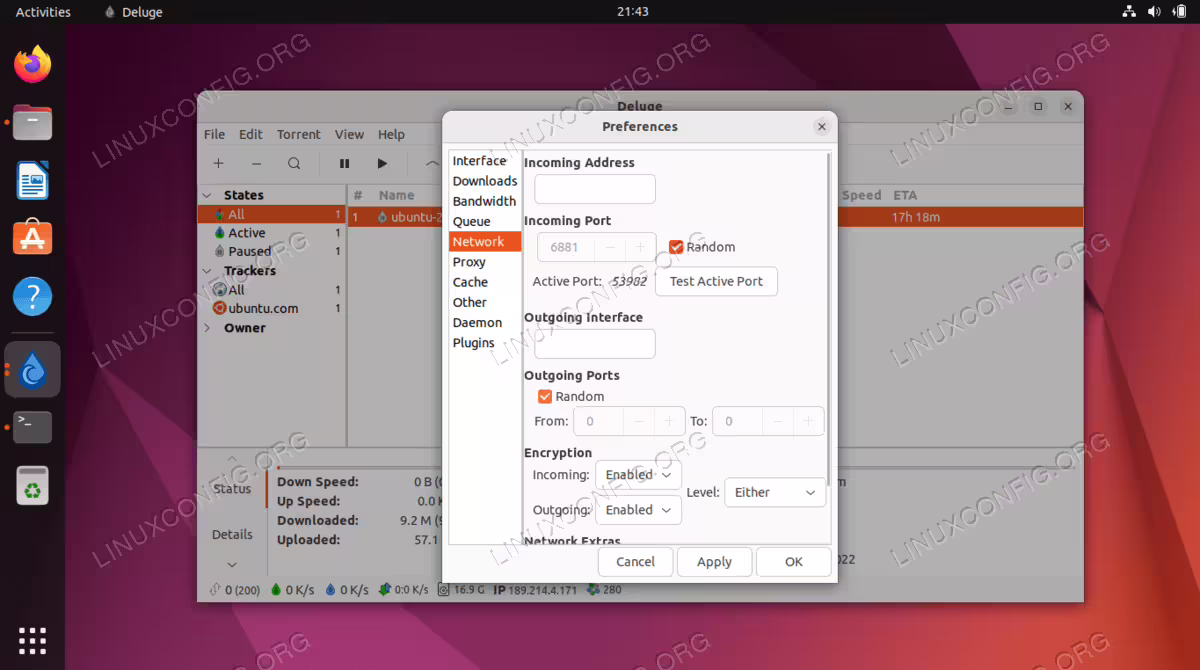Screen dimensions: 1200x670
Task: Select Bandwidth in preferences sidebar
Action: click(x=485, y=201)
